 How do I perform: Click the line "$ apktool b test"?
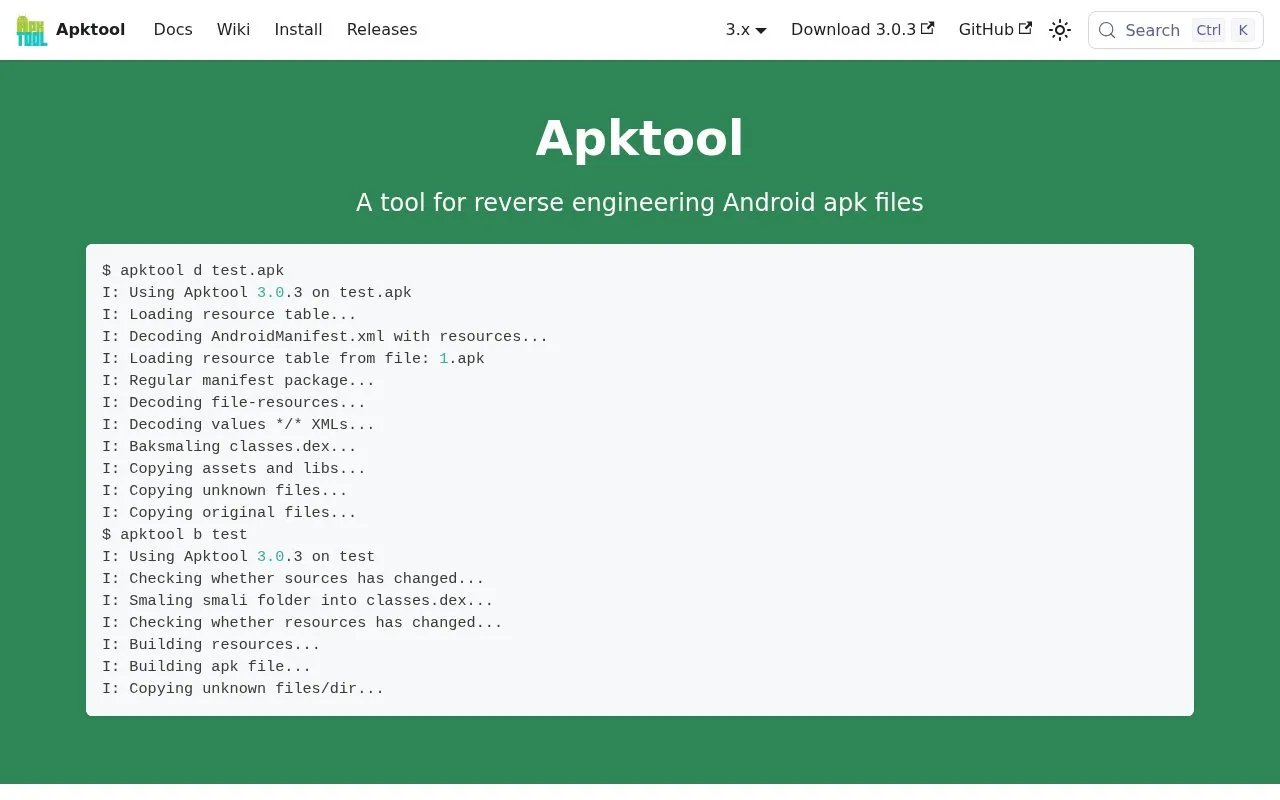click(x=175, y=535)
